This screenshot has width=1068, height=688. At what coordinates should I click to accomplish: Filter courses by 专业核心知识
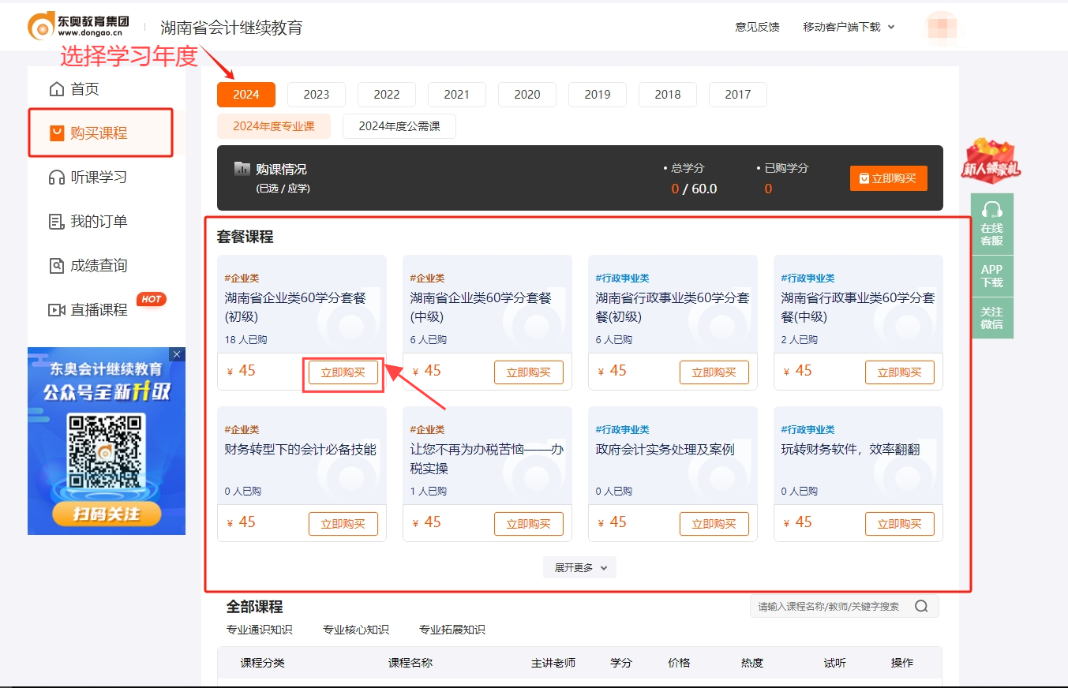coord(355,630)
